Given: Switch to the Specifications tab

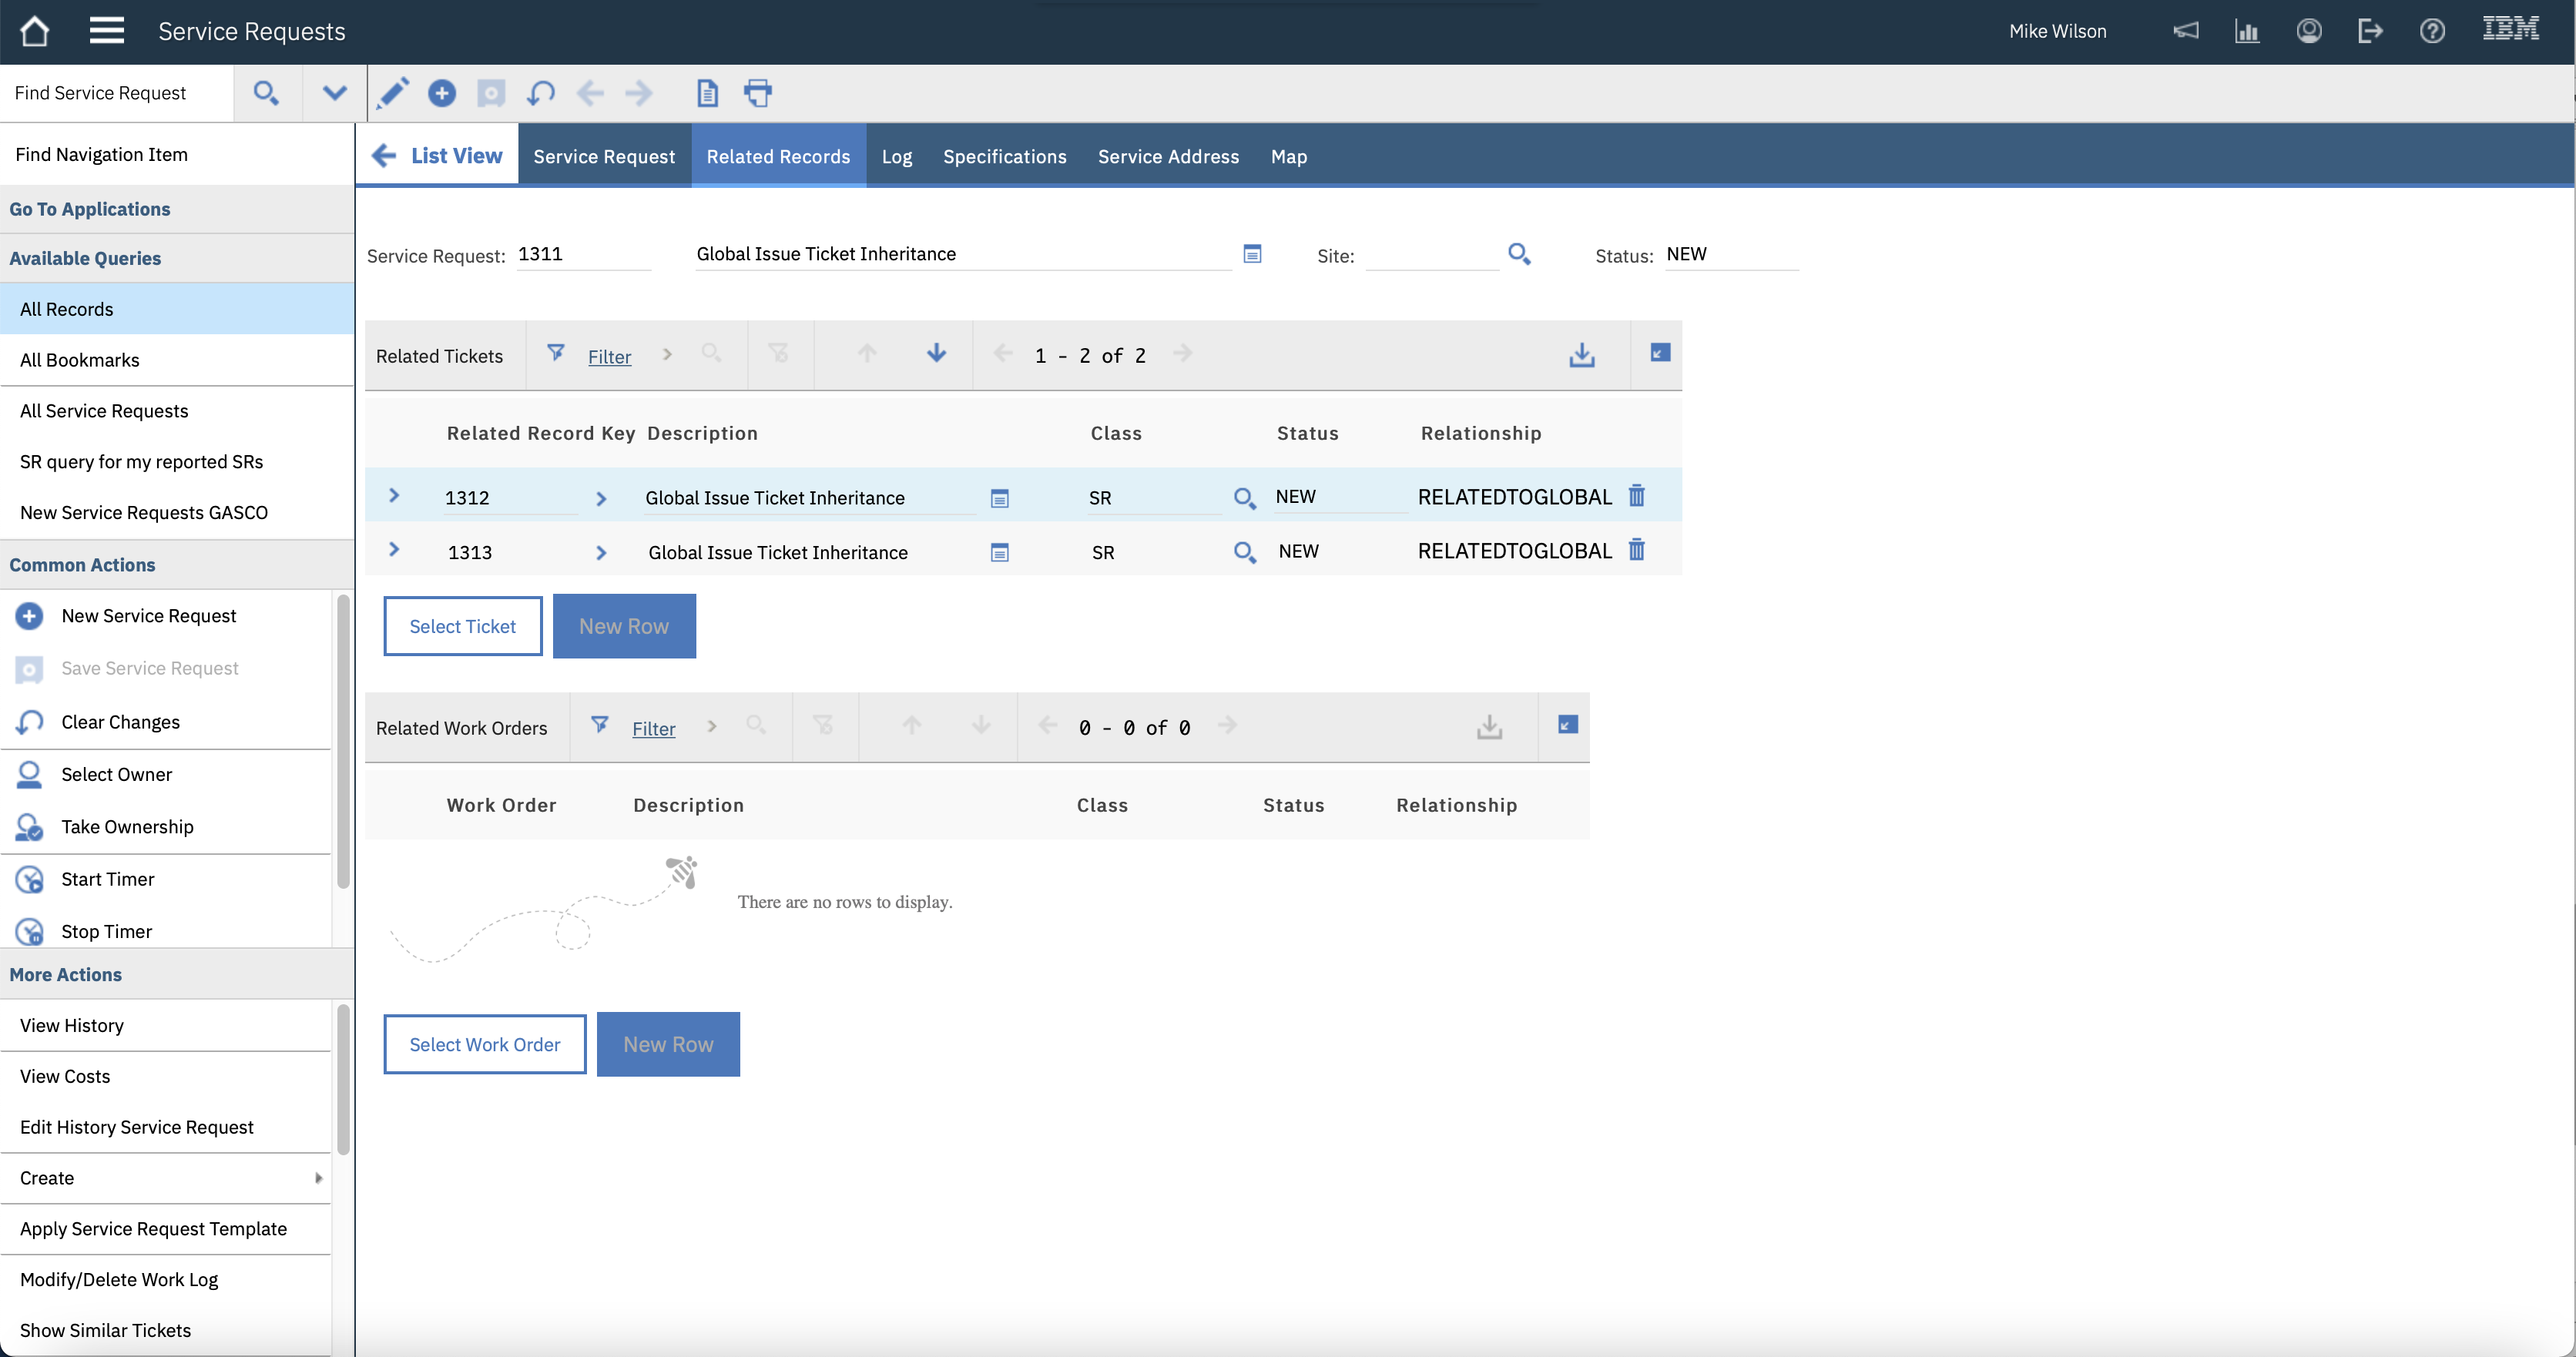Looking at the screenshot, I should click(x=1004, y=156).
